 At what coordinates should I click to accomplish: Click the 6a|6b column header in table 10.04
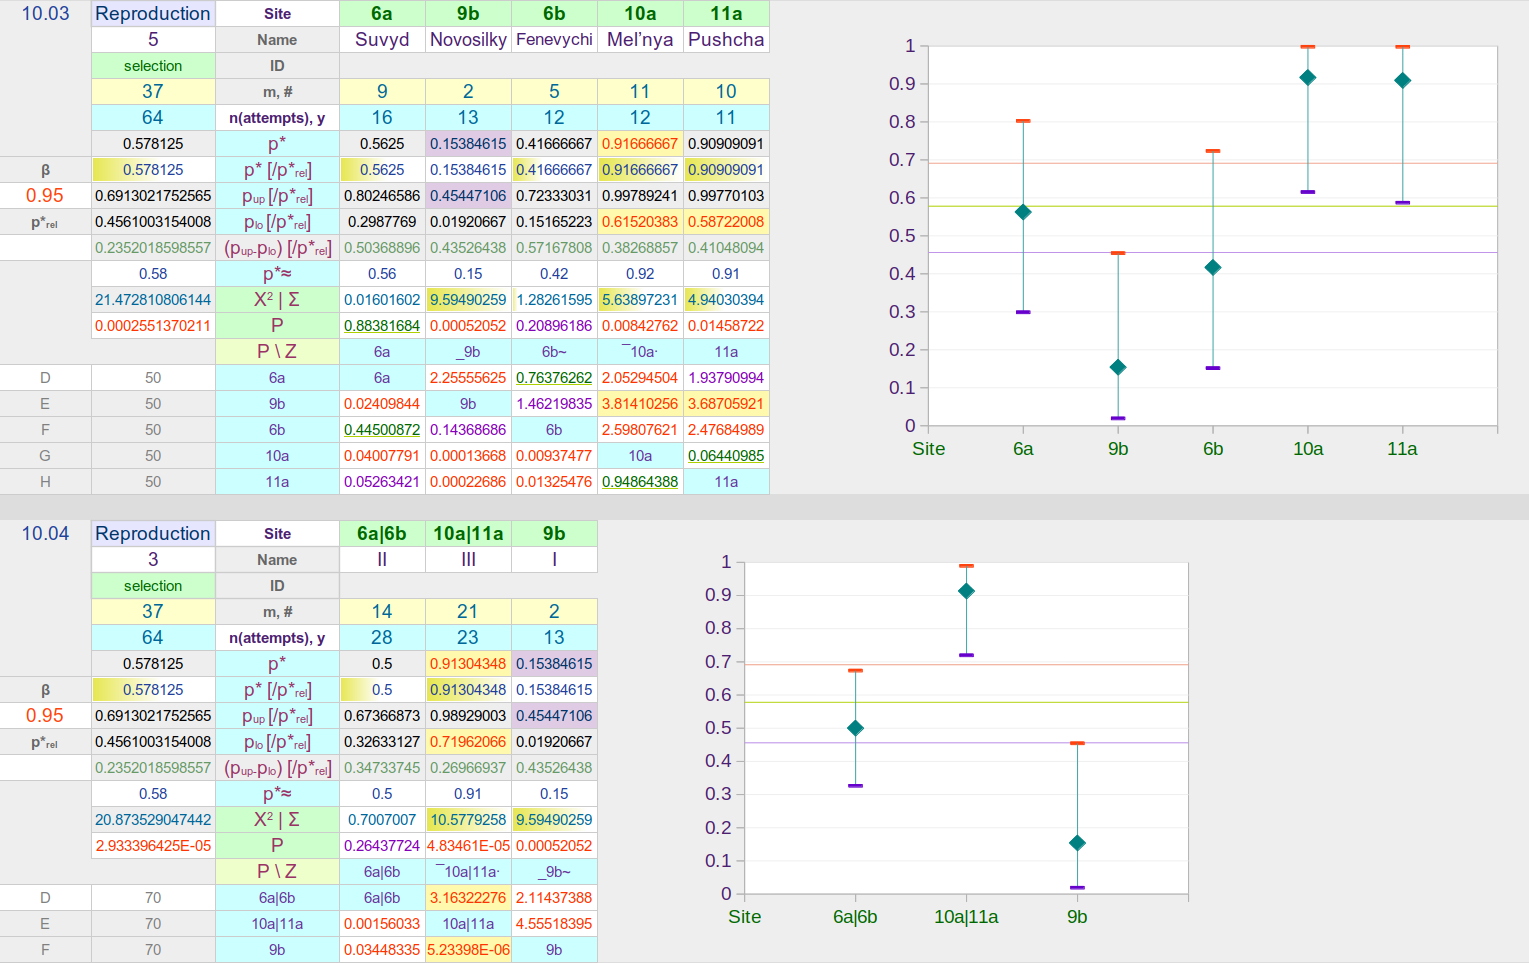point(382,534)
